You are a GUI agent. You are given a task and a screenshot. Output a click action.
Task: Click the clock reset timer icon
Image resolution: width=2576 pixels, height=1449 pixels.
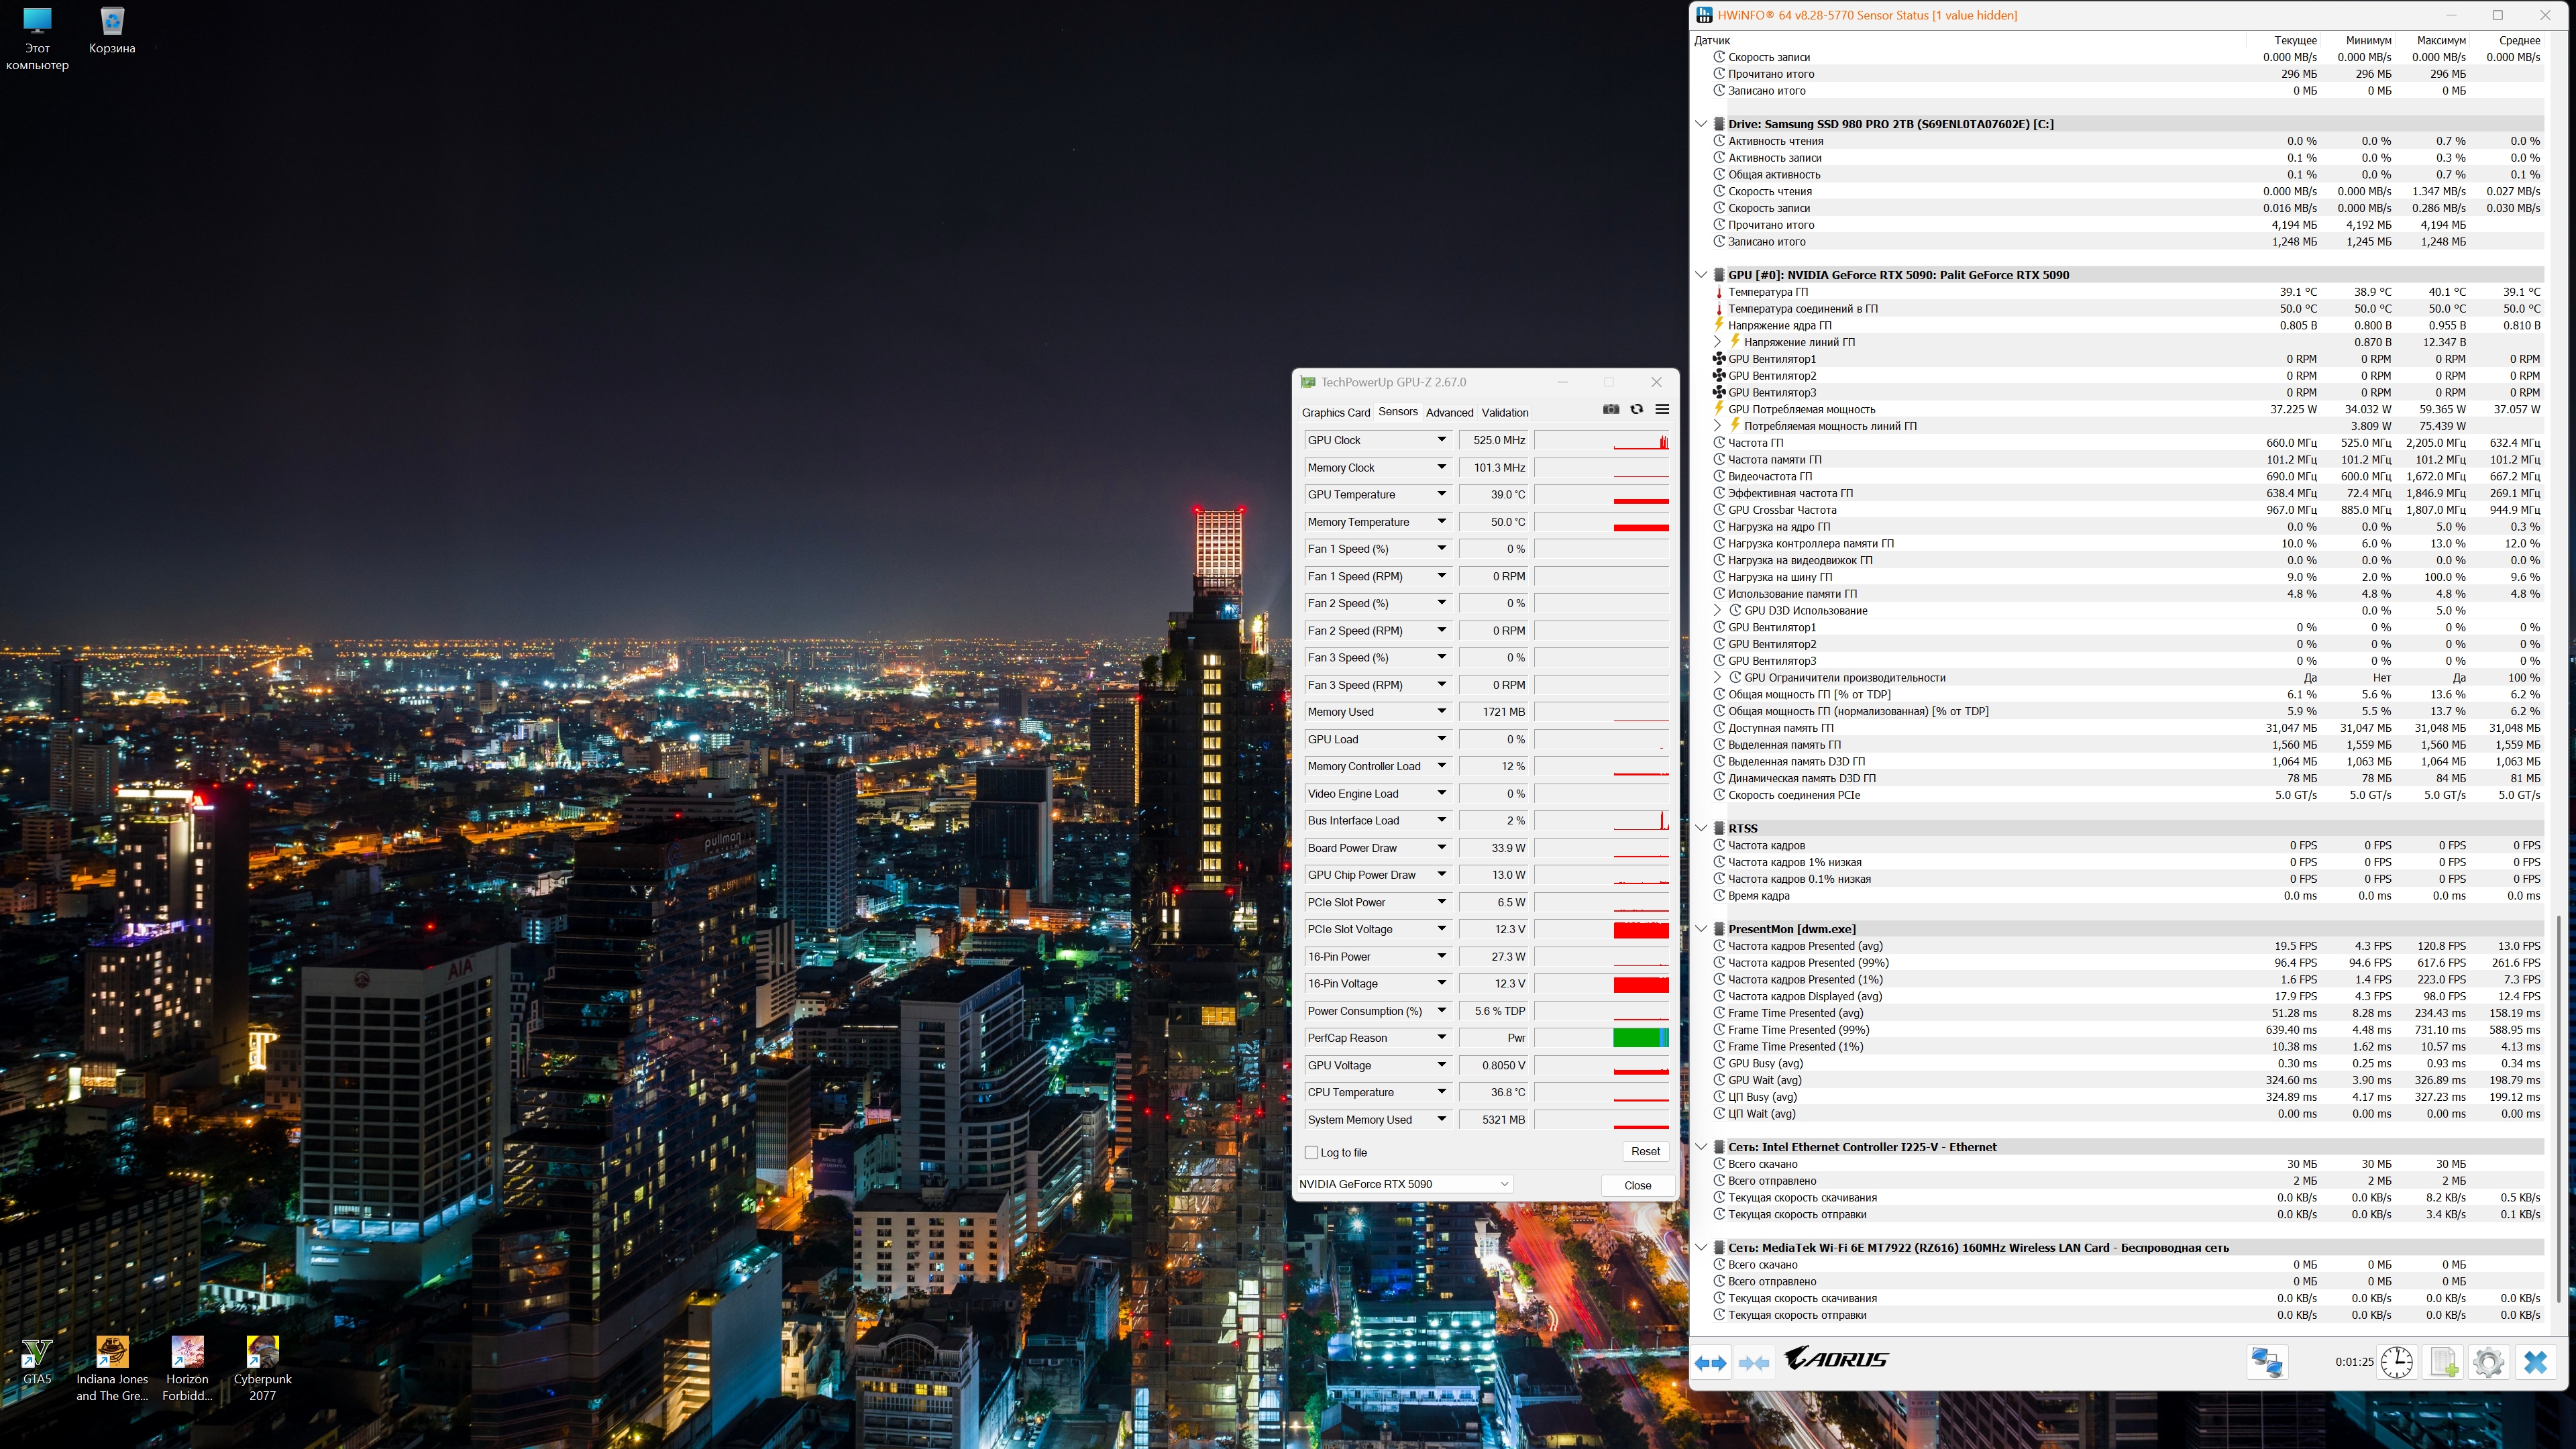click(2396, 1362)
